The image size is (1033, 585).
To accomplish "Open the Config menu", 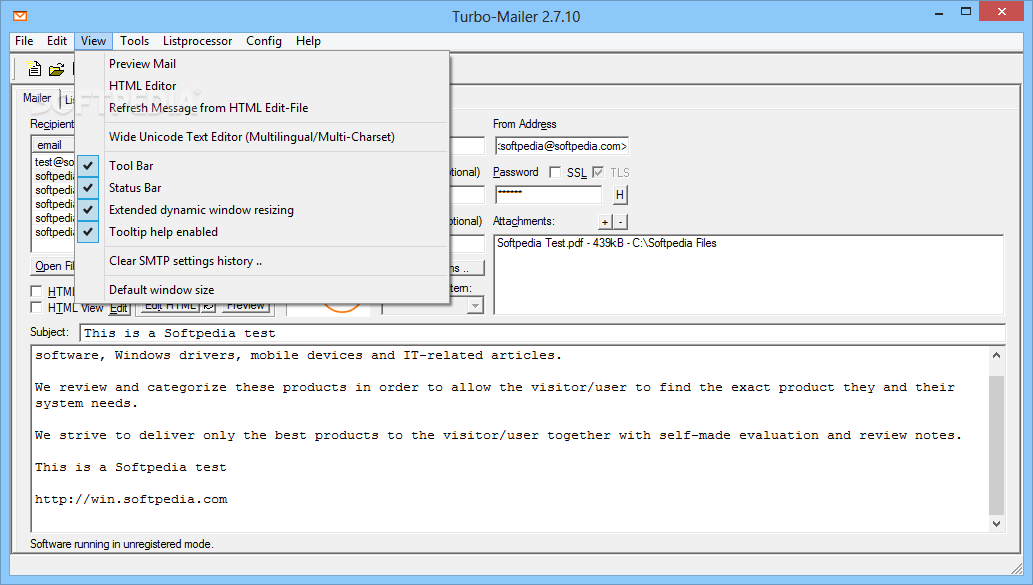I will pyautogui.click(x=264, y=41).
